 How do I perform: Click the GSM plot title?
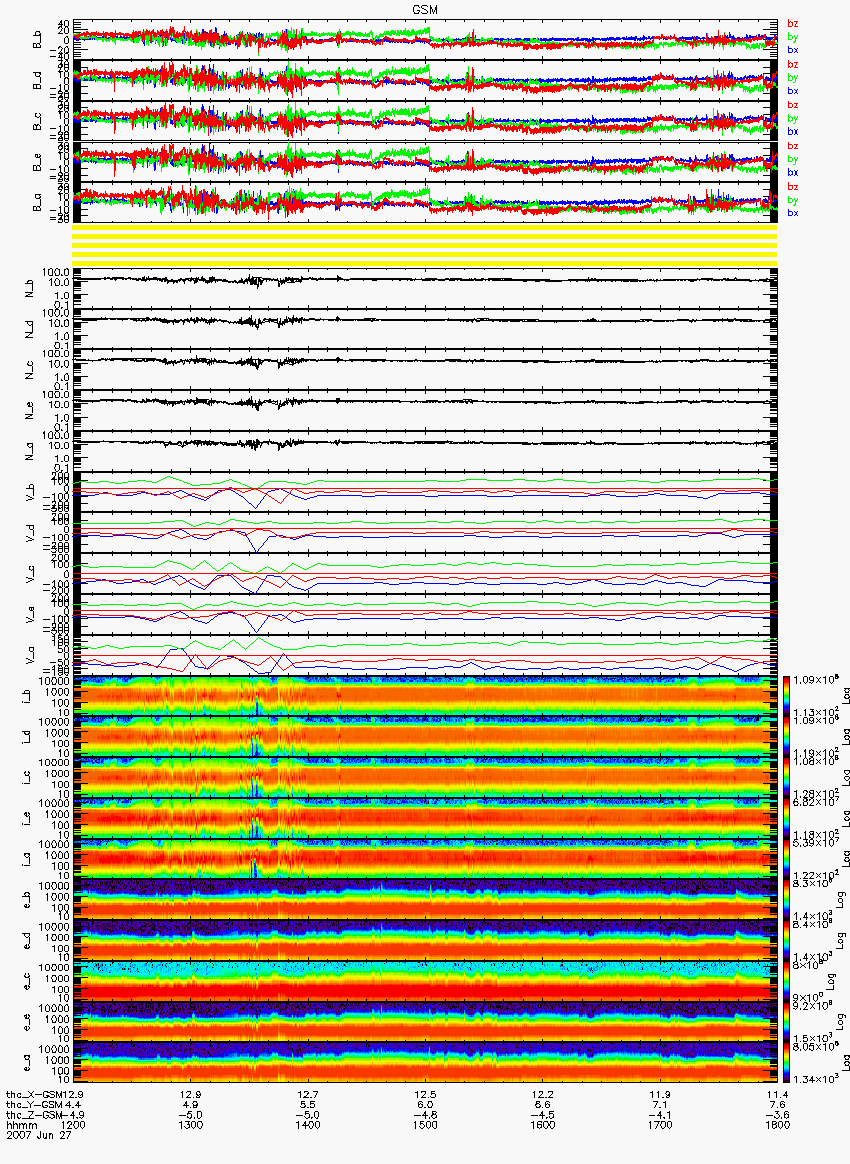425,9
